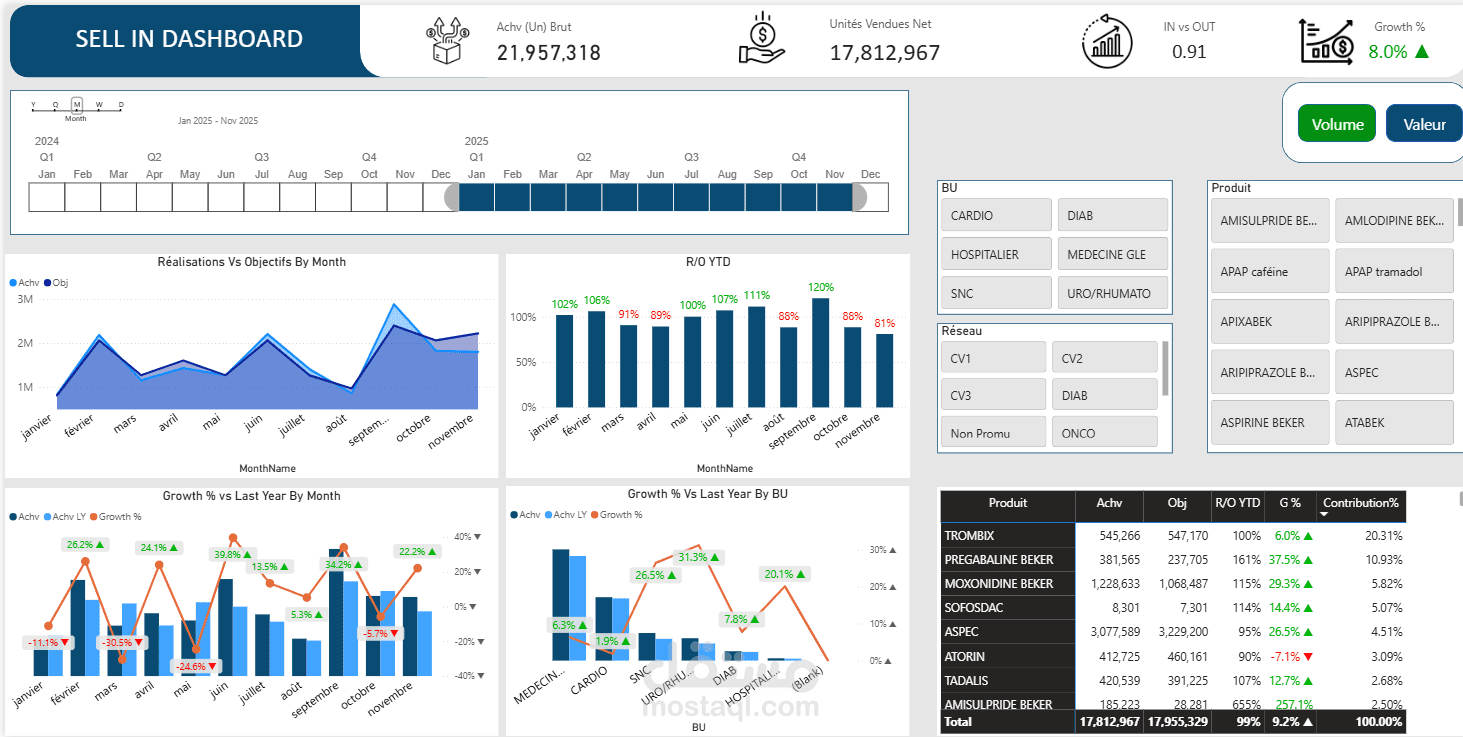Sort the table by the Produit column header

point(1008,504)
